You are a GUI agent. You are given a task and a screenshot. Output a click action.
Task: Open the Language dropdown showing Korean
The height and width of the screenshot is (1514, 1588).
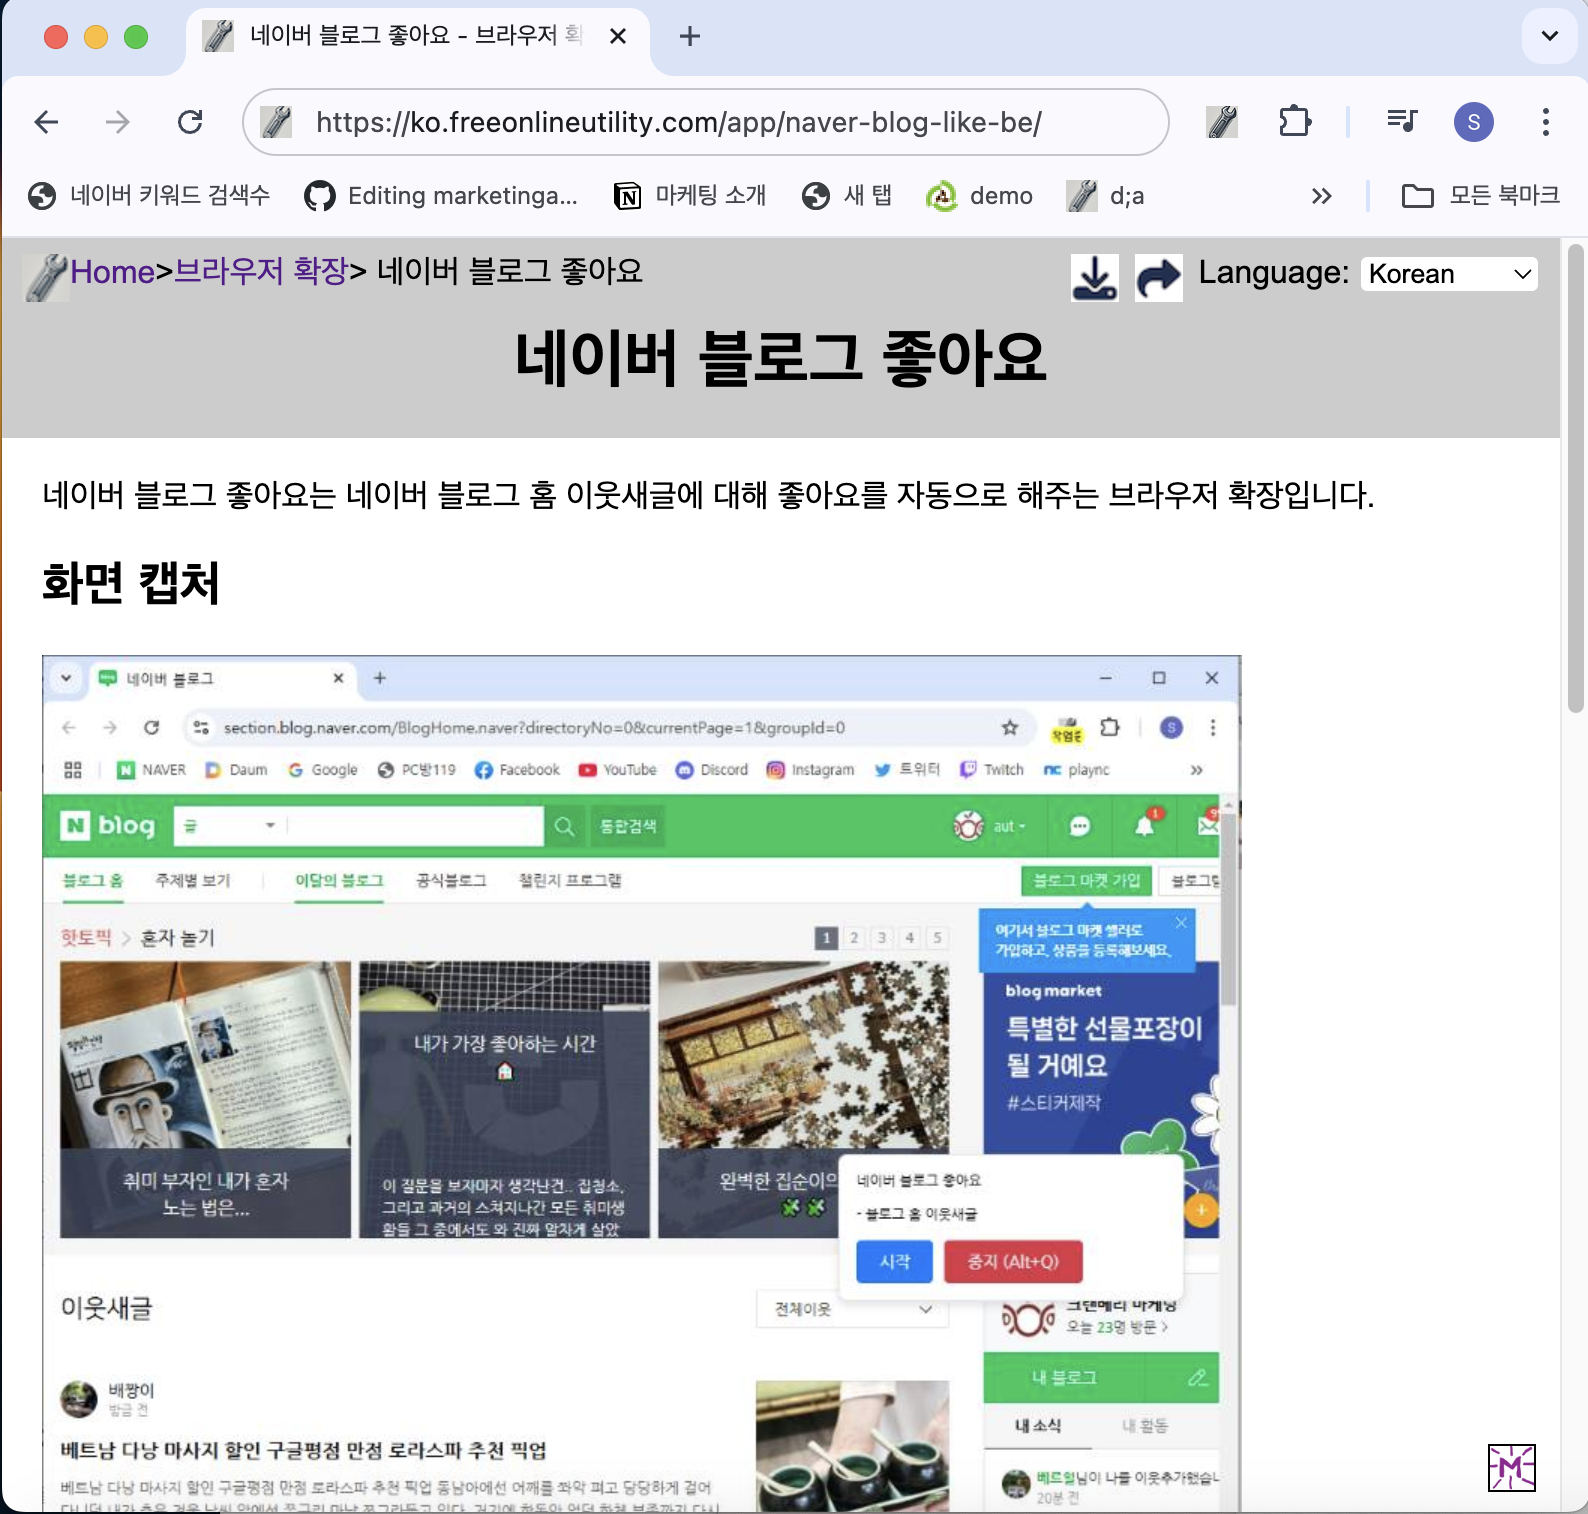1448,274
